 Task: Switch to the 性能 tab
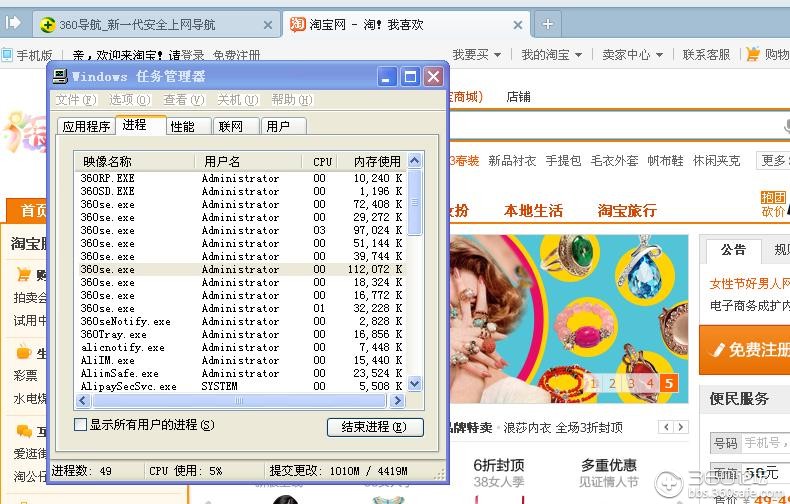188,126
